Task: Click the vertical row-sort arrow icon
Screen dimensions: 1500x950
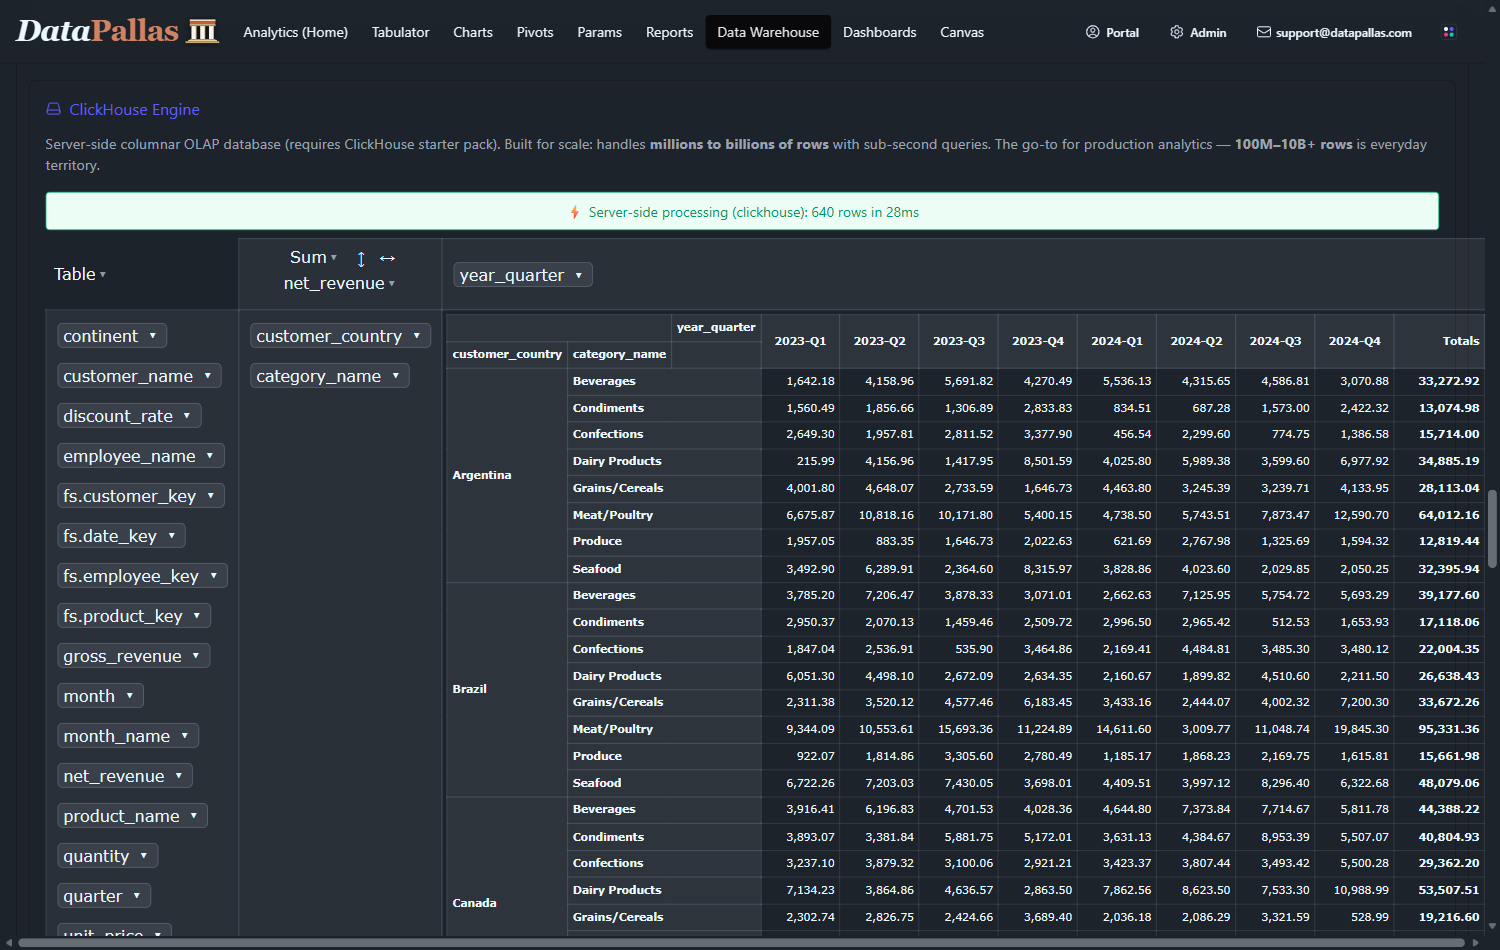Action: [361, 259]
